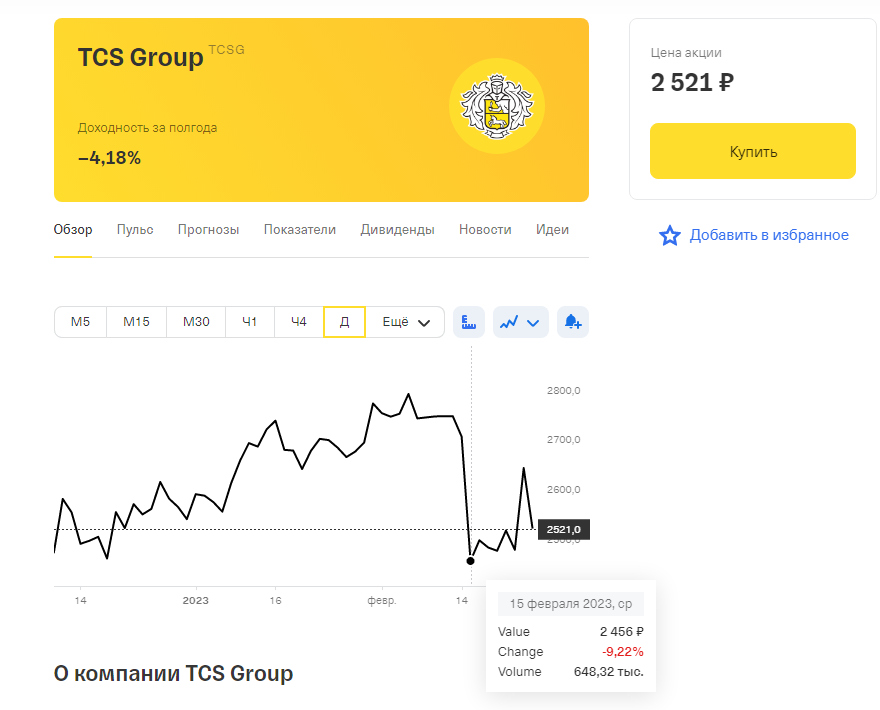Open the Новости tab
The height and width of the screenshot is (710, 880).
point(485,230)
